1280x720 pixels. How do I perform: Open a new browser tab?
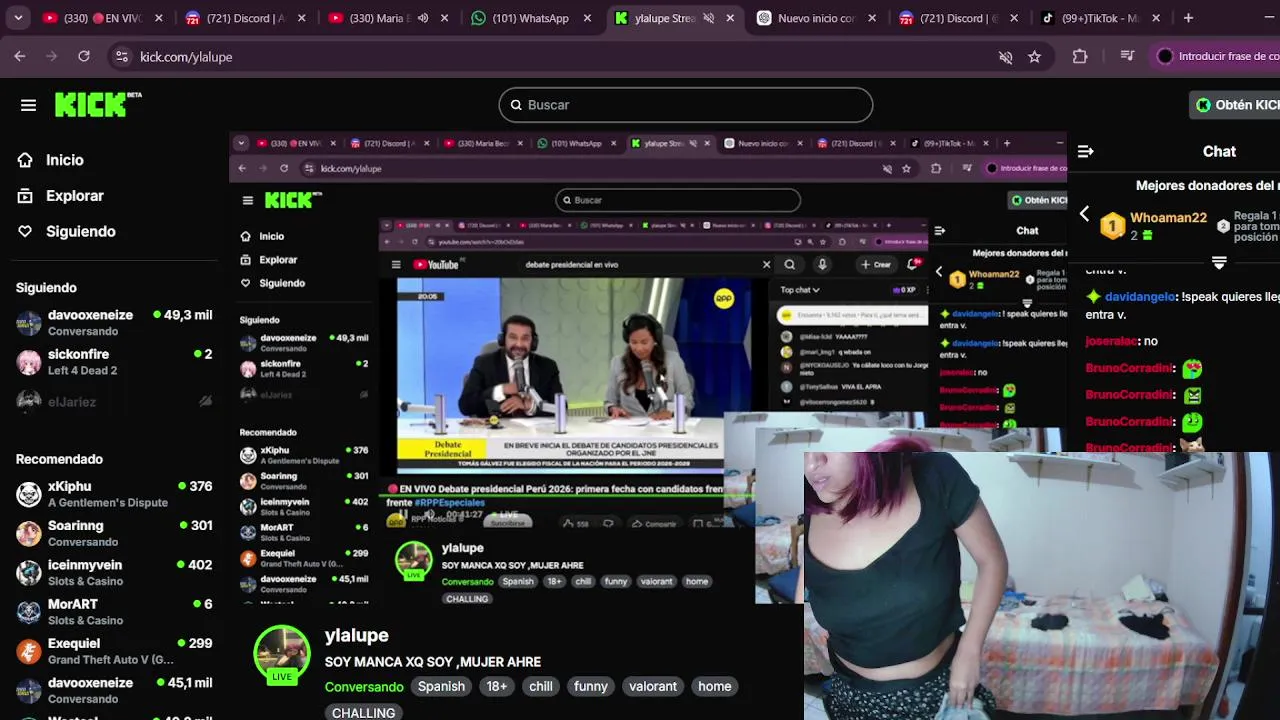click(1188, 18)
